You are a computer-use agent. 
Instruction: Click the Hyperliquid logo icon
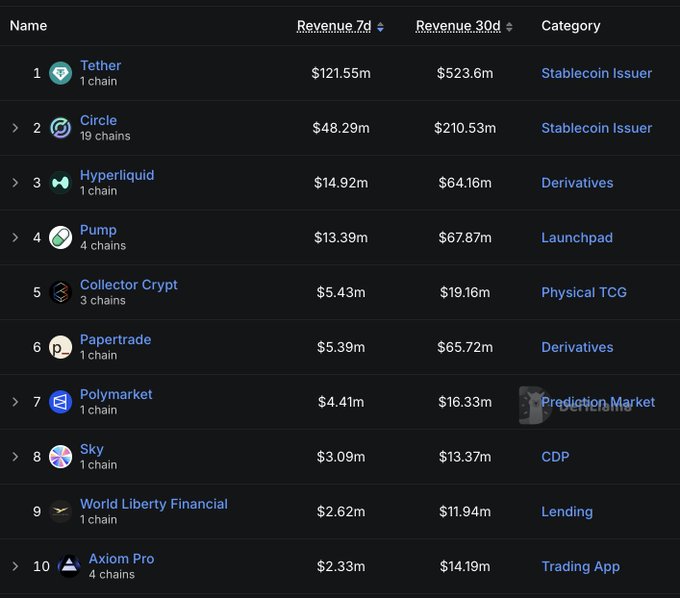(60, 183)
